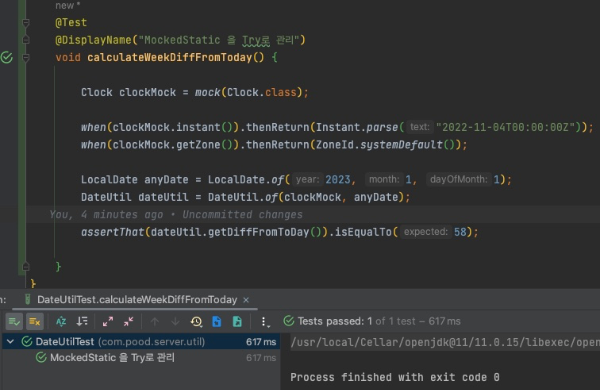Image resolution: width=600 pixels, height=390 pixels.
Task: Click the pass icon beside MockedStatic 을 Try로 관리
Action: (x=41, y=357)
